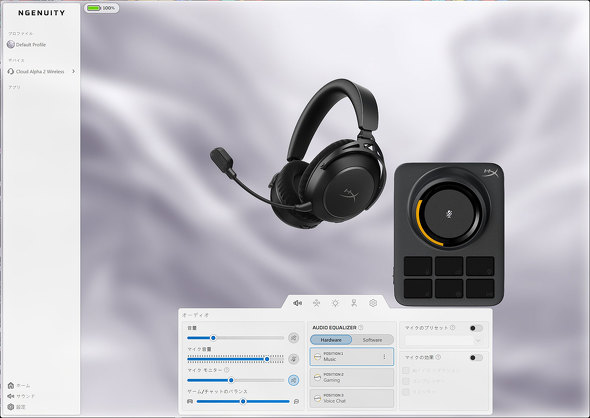
Task: Click the bottom-left macro key on the device
Action: pyautogui.click(x=418, y=289)
